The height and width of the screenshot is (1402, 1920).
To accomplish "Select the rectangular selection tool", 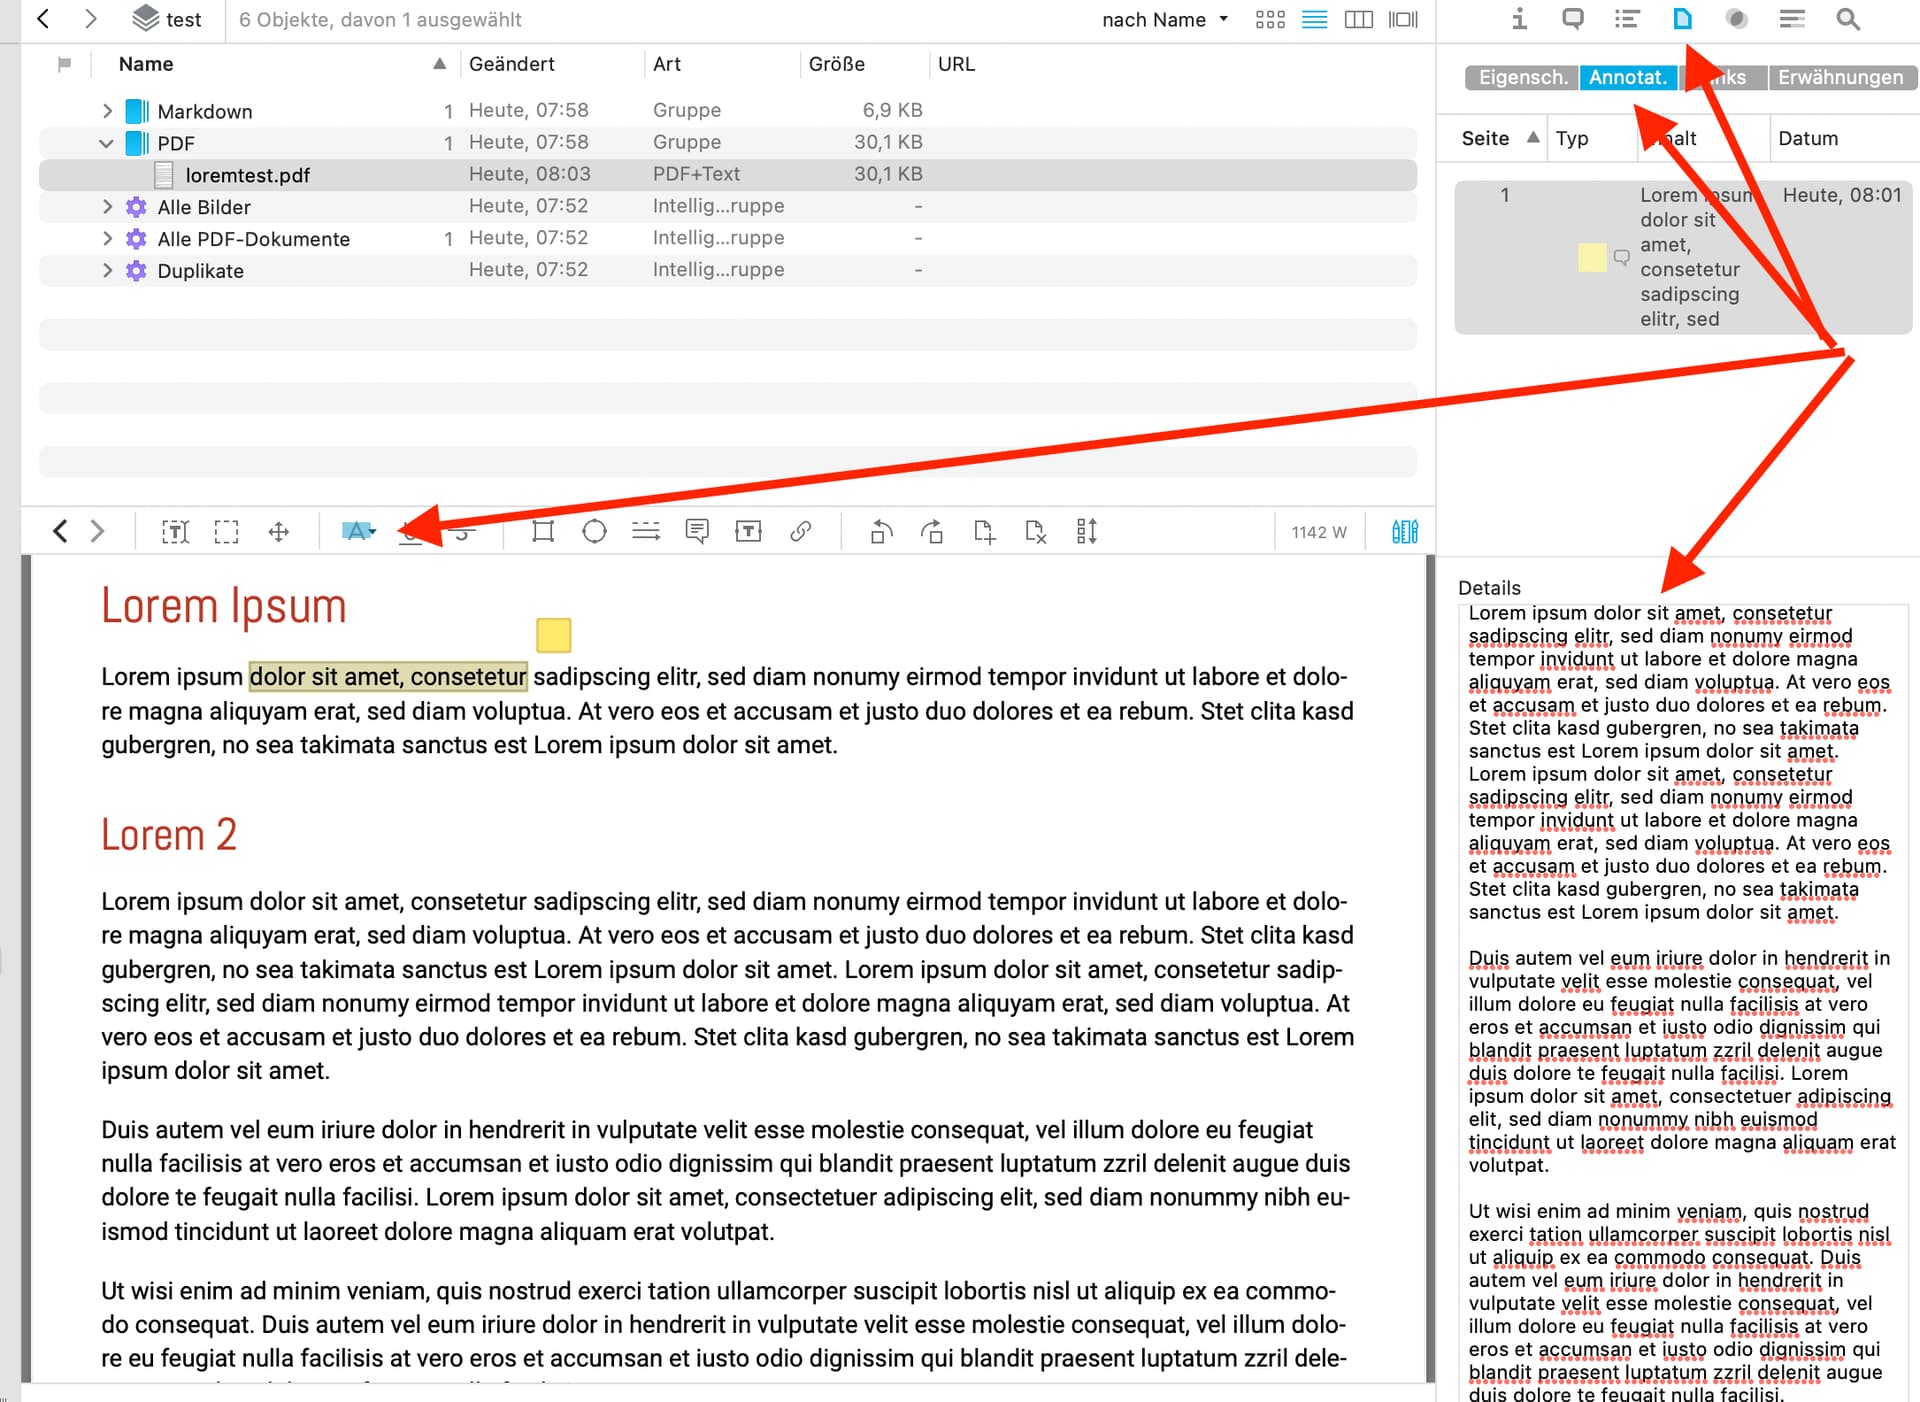I will tap(227, 531).
